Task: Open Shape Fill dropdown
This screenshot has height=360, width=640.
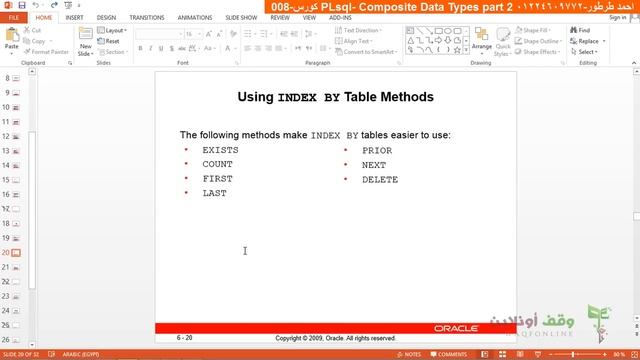Action: pos(533,31)
